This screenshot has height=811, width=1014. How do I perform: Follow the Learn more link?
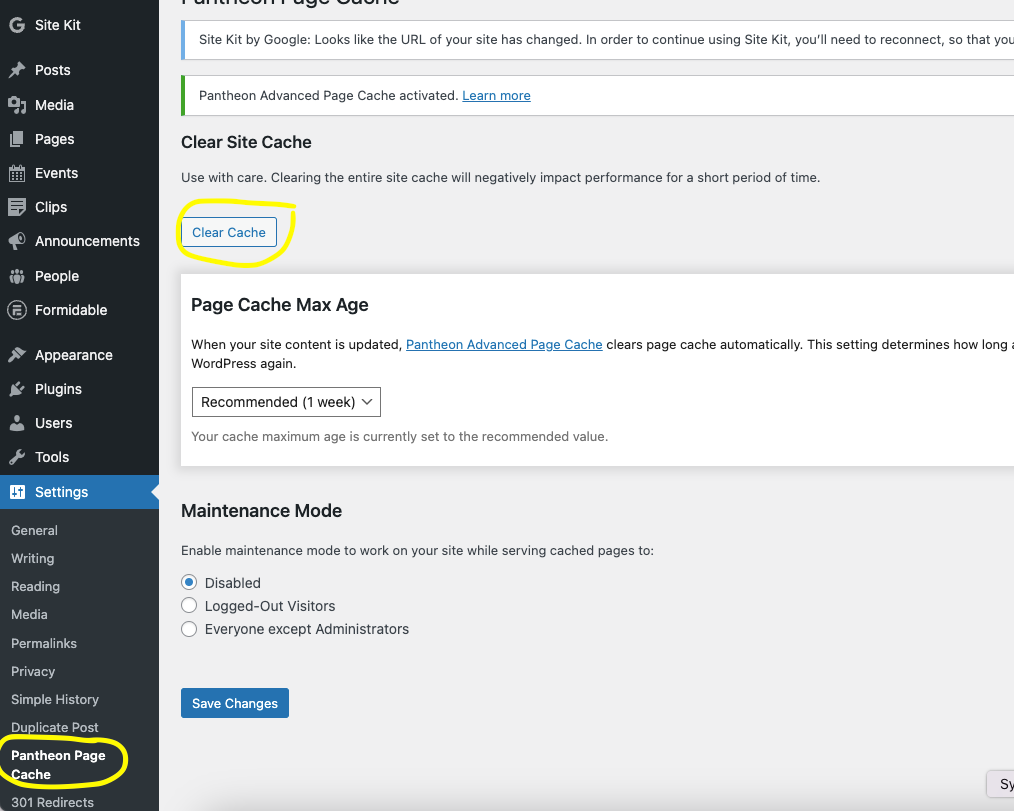(x=496, y=96)
